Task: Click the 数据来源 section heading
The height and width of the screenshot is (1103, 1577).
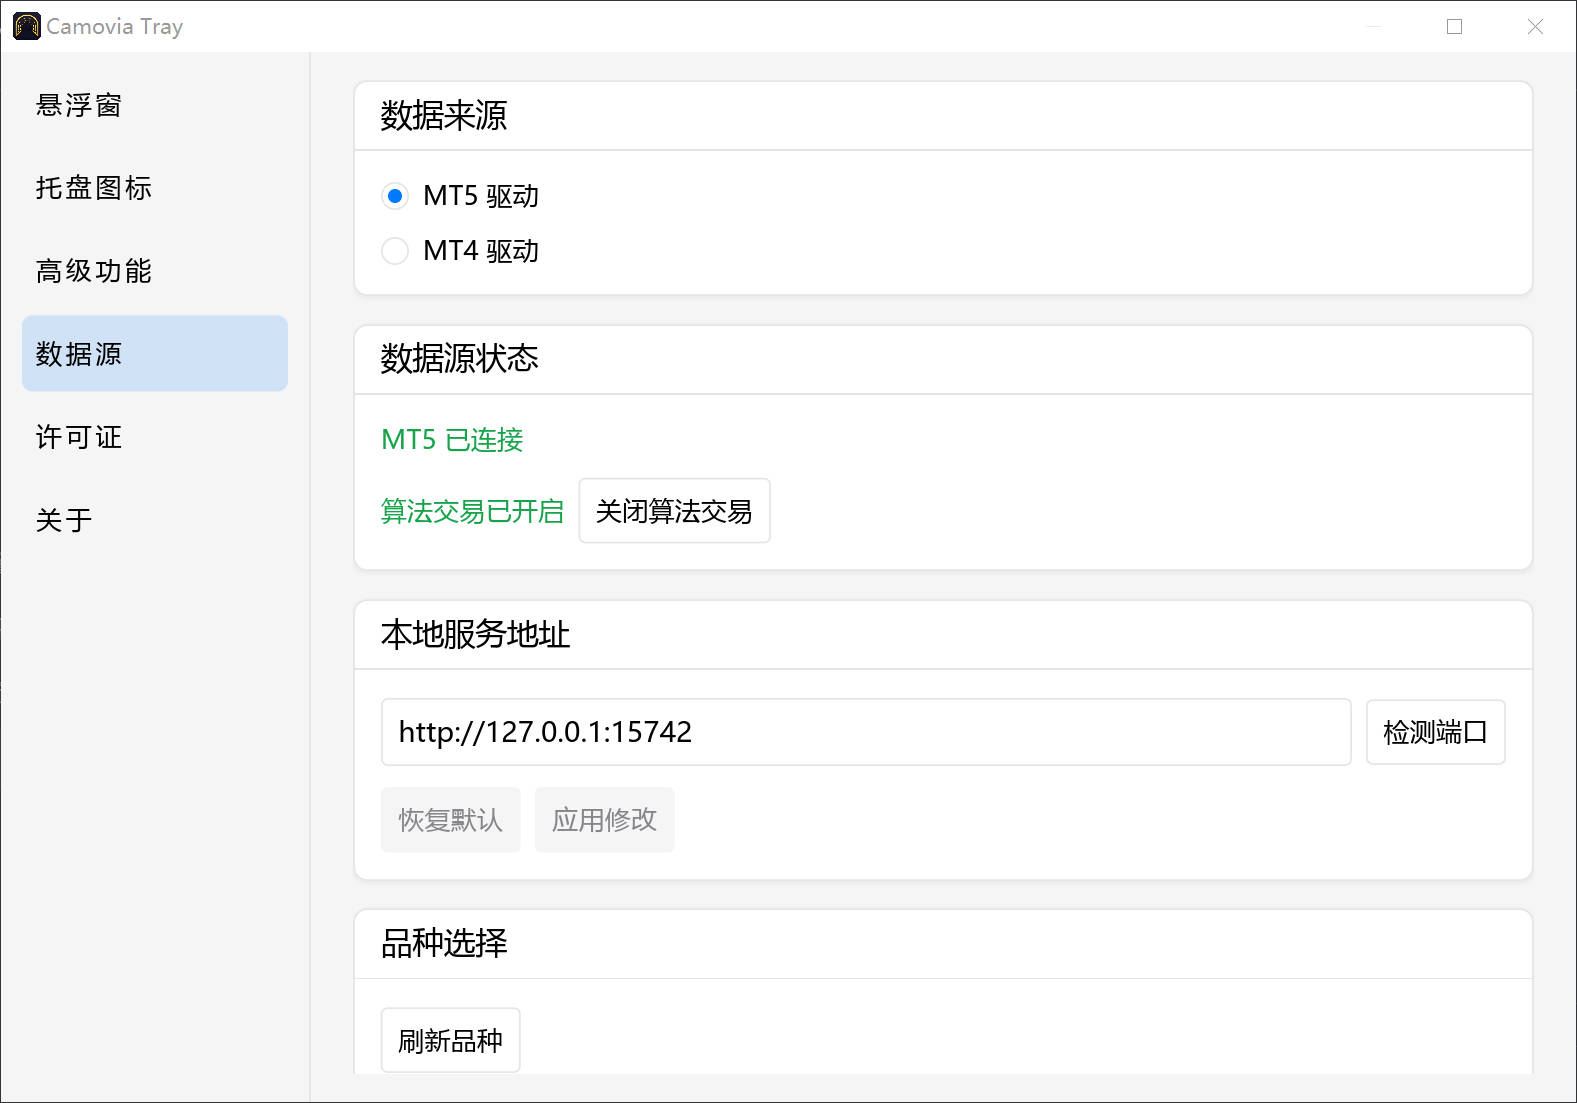Action: point(443,116)
